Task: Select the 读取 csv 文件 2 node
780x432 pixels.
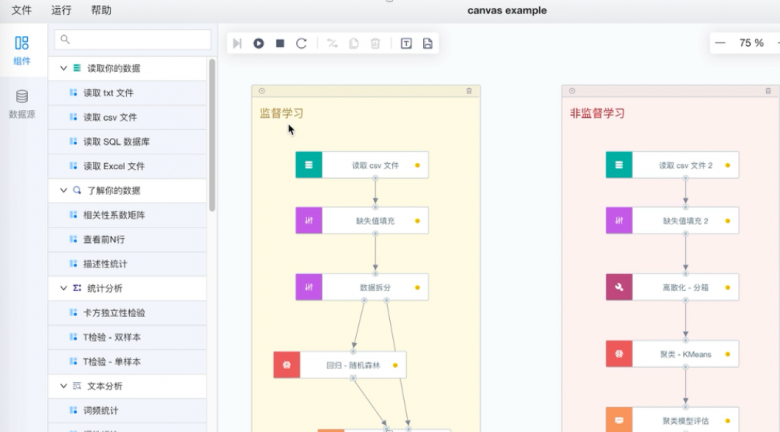Action: point(672,165)
